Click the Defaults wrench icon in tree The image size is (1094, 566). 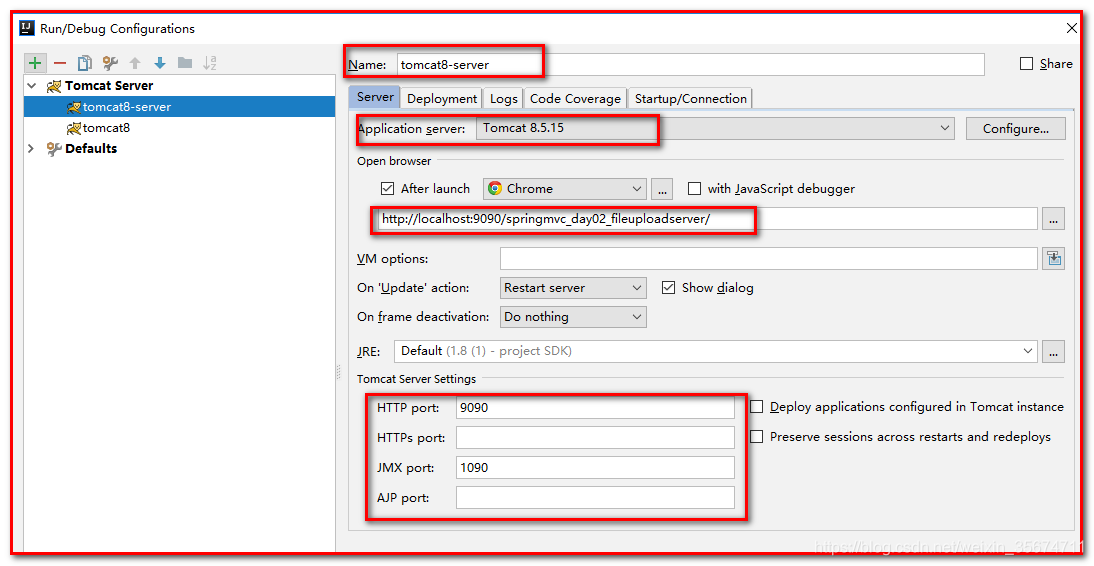tap(54, 149)
